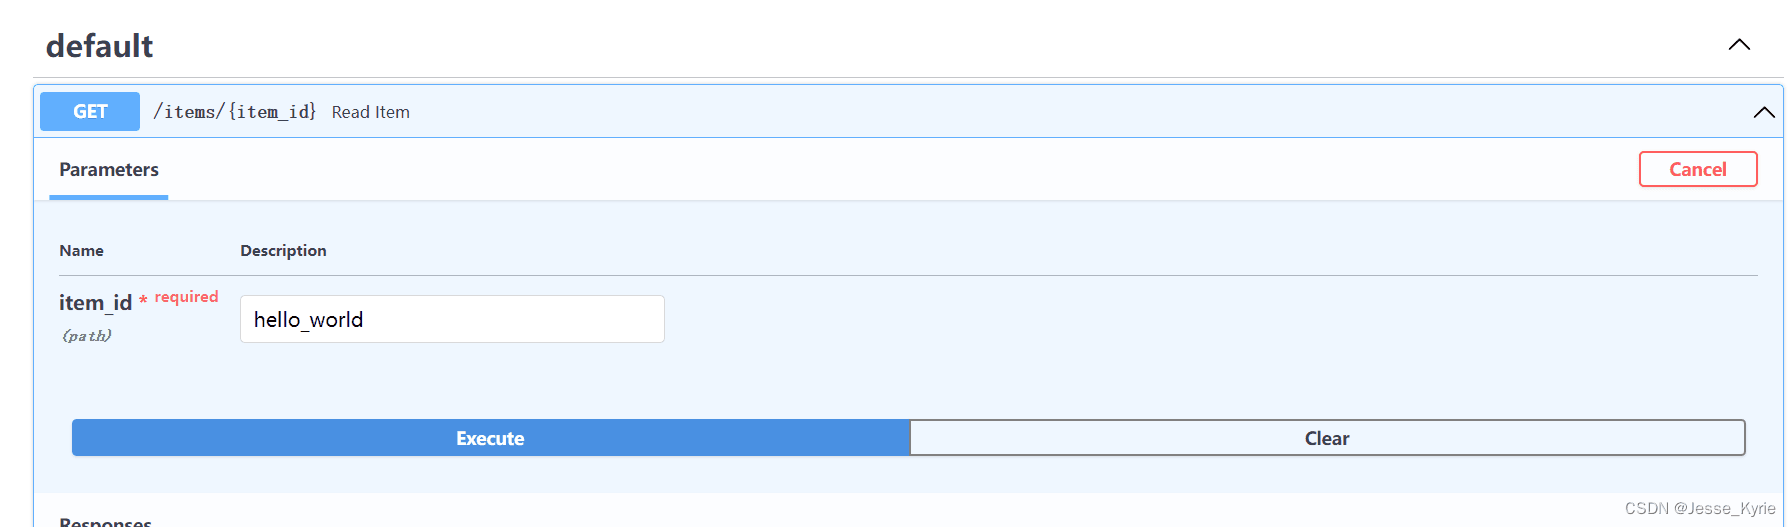Screen dimensions: 1791x527
Task: Collapse the GET Read Item operation chevron
Action: (1764, 112)
